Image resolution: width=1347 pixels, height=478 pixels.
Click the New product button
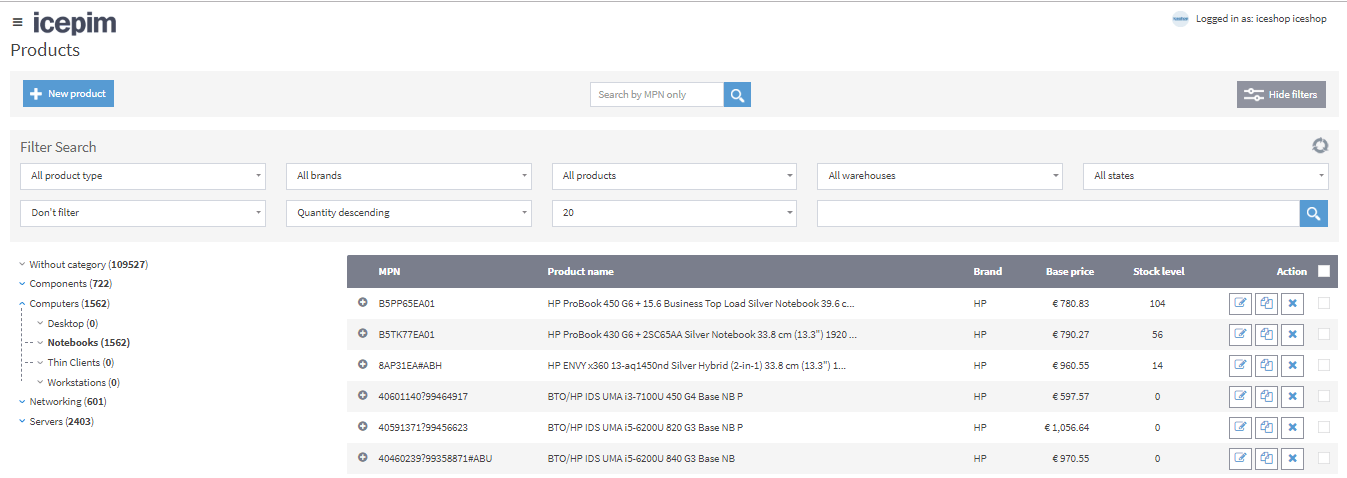(68, 94)
